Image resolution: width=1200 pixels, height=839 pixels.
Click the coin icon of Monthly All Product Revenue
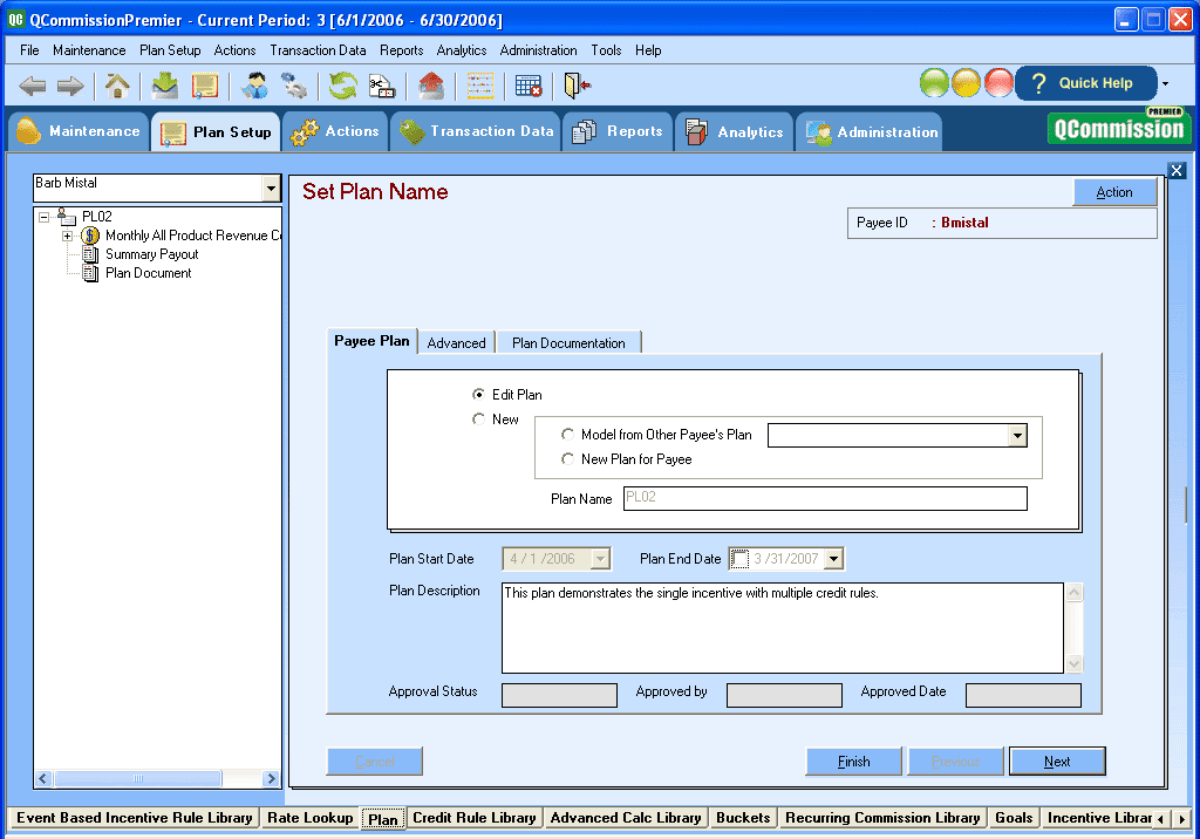(x=90, y=236)
